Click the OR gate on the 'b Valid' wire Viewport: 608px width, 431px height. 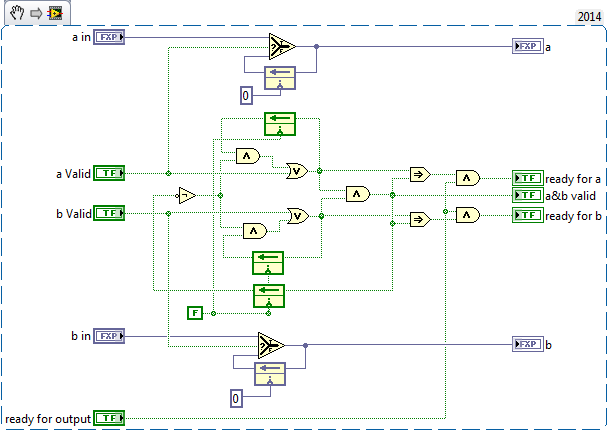(298, 216)
